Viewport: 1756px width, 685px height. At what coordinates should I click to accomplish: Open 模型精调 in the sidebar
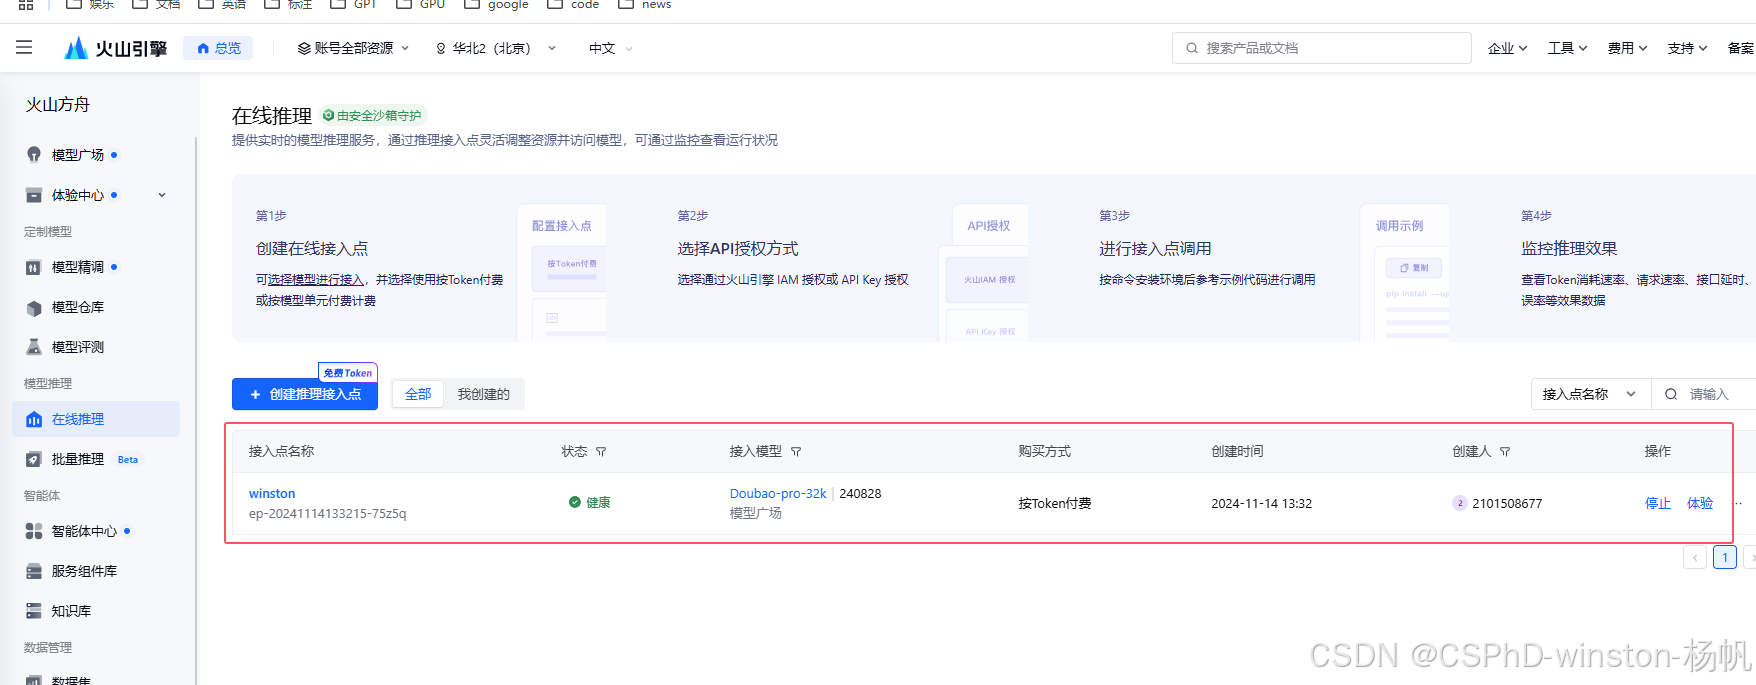point(78,267)
